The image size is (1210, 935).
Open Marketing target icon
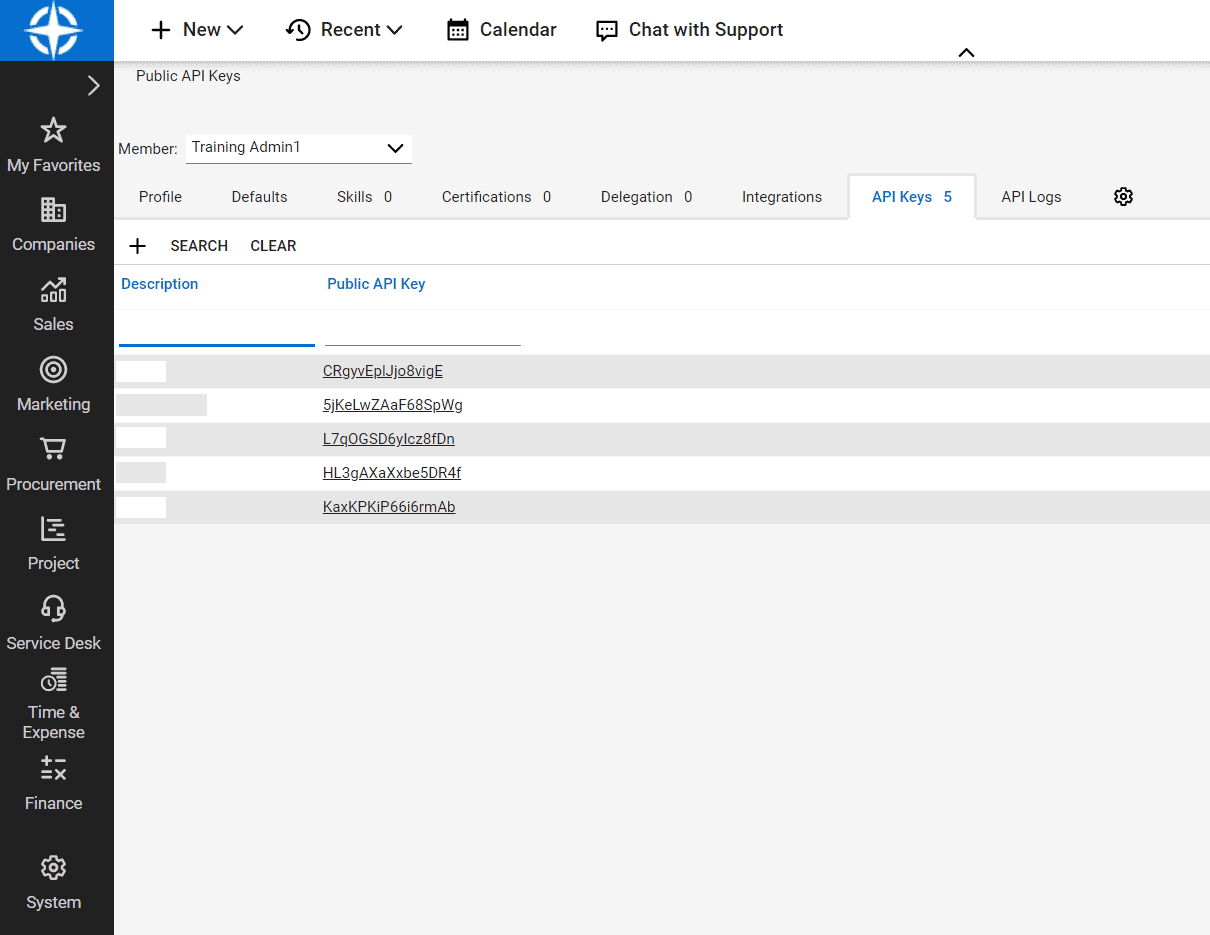(53, 370)
